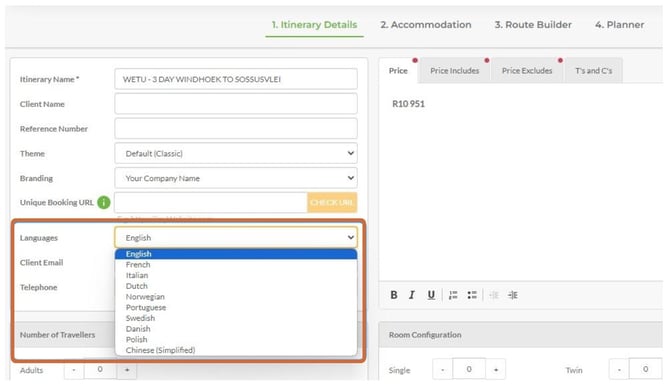The width and height of the screenshot is (670, 385).
Task: Select French in language list
Action: [236, 265]
